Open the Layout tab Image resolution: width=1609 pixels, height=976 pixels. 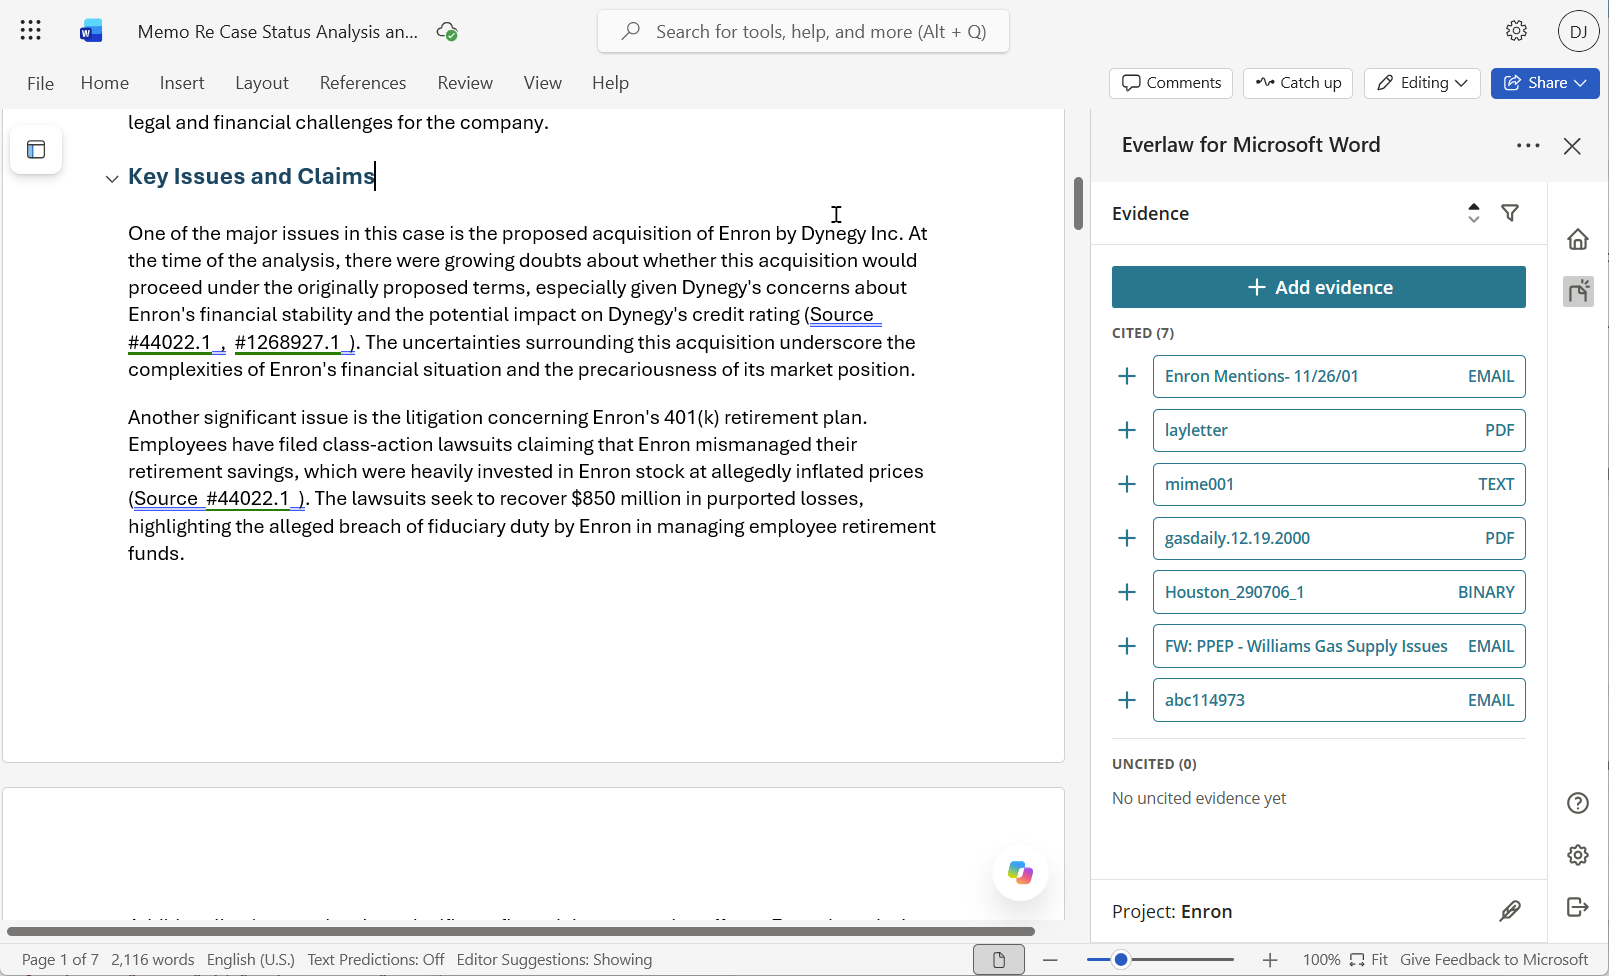point(262,83)
